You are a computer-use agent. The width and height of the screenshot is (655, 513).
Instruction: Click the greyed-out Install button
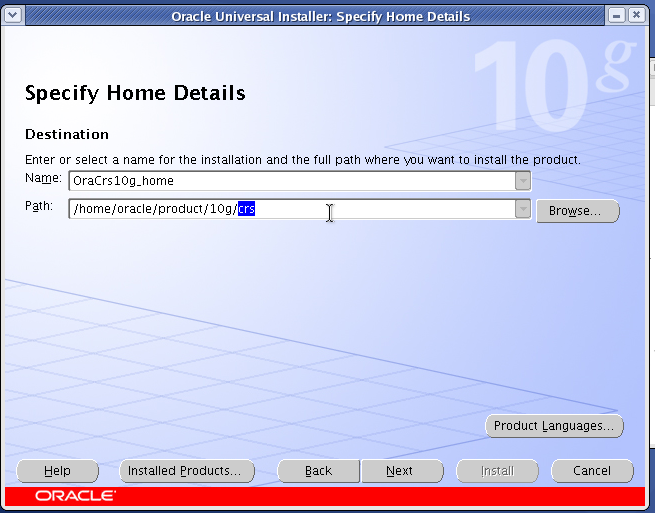tap(497, 471)
